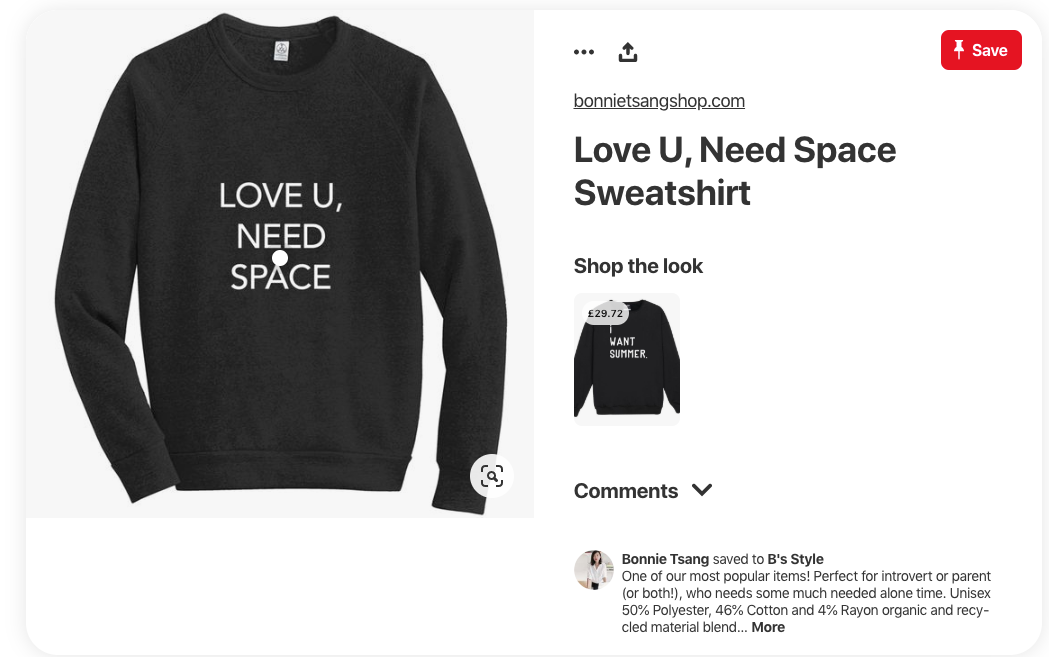Click the brand label on sweatshirt collar
Viewport: 1049px width, 657px height.
(282, 51)
